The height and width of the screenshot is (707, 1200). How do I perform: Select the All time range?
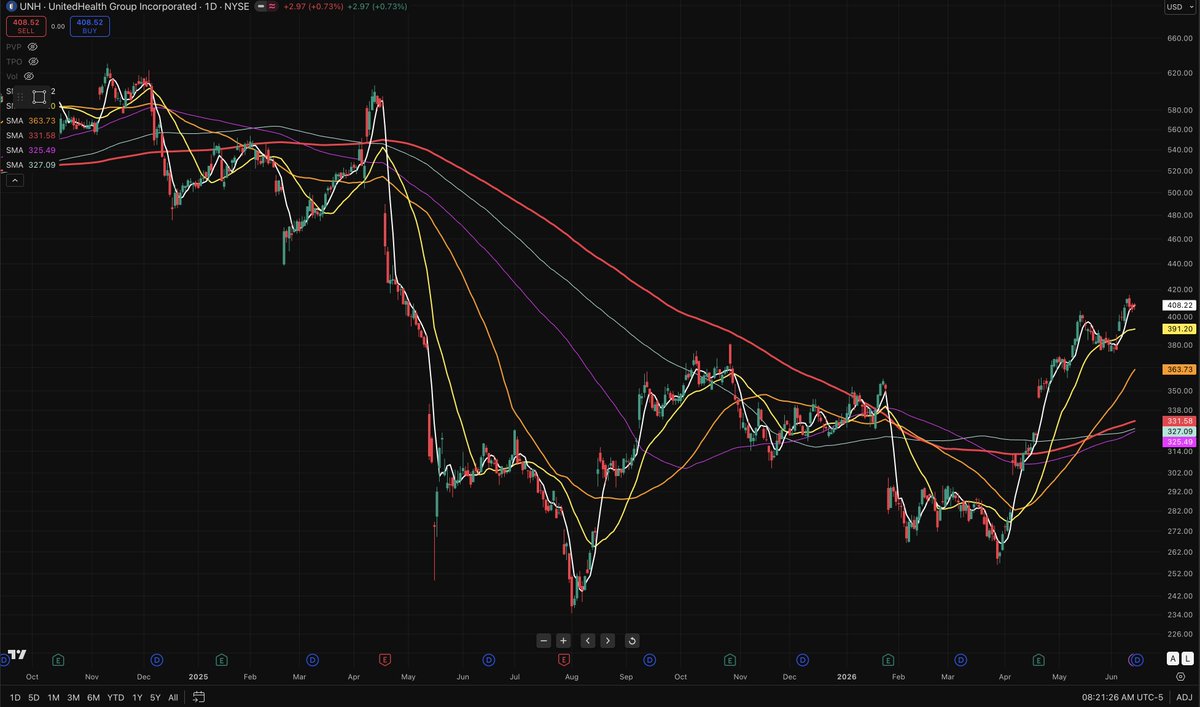point(173,697)
